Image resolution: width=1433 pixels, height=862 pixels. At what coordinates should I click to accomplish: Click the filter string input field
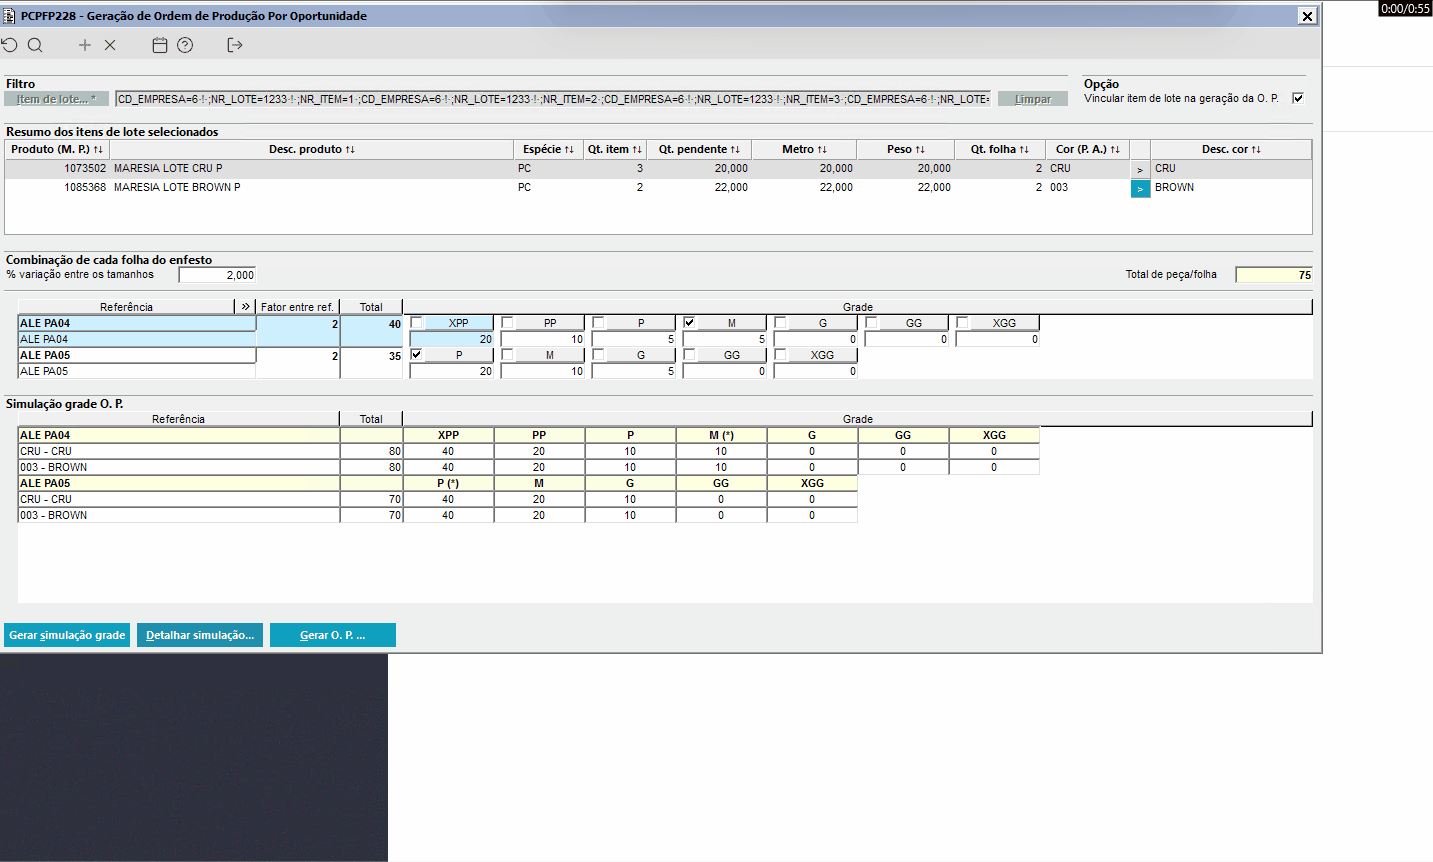[553, 99]
